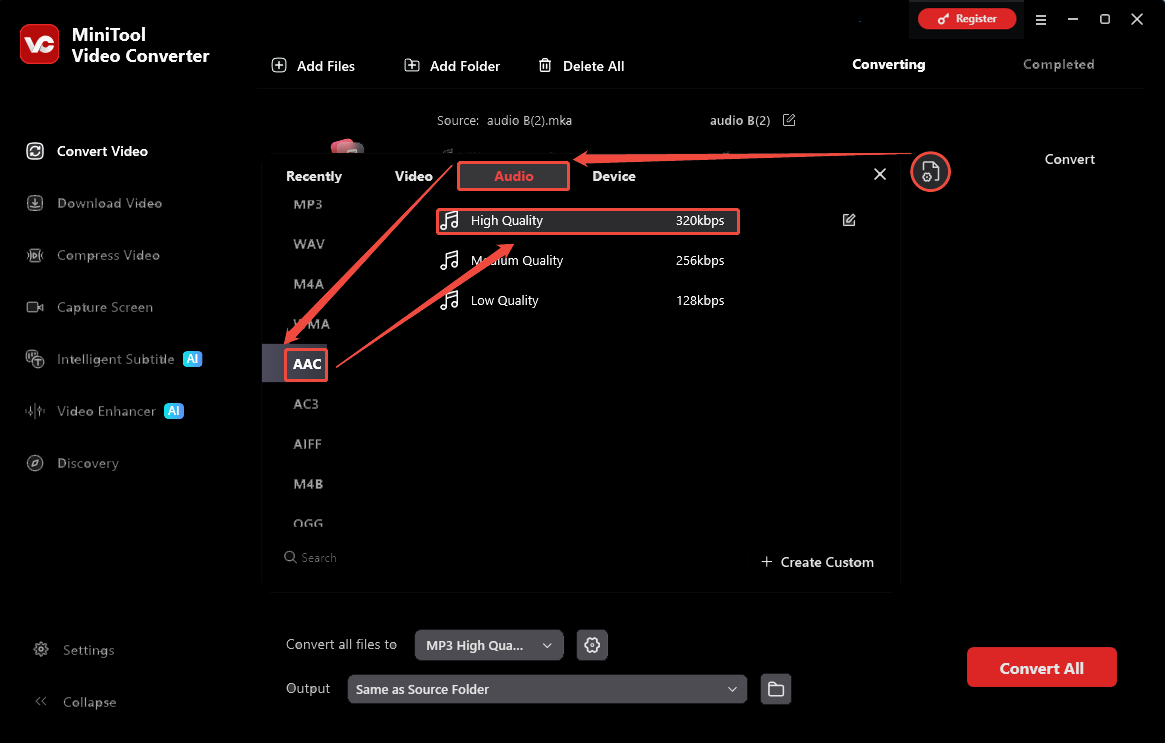1165x743 pixels.
Task: Open Intelligent Subtitle AI badge
Action: click(192, 359)
